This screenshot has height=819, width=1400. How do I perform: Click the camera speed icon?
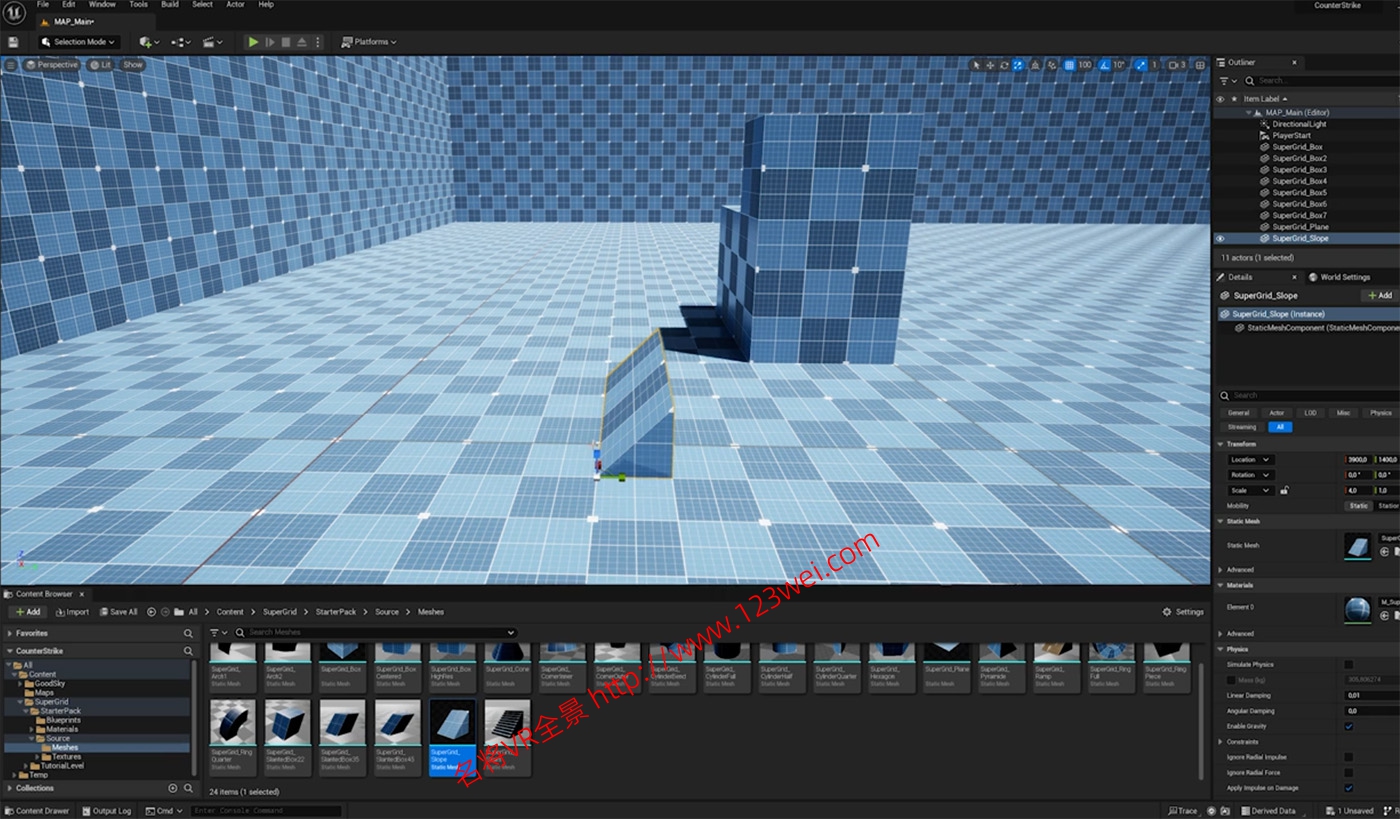pos(1172,65)
